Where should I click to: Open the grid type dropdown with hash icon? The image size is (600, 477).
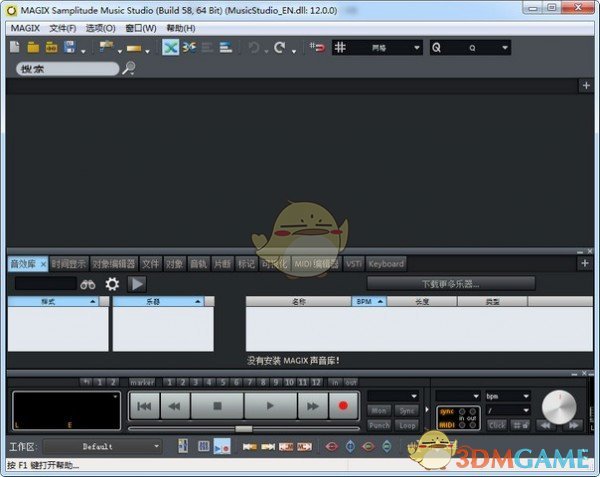point(377,47)
